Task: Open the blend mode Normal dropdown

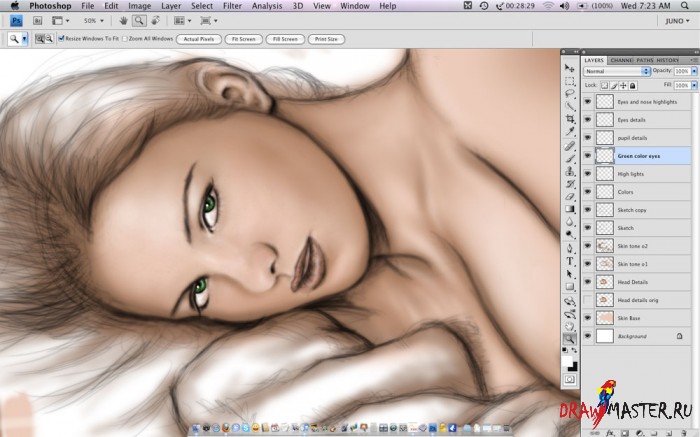Action: tap(617, 71)
